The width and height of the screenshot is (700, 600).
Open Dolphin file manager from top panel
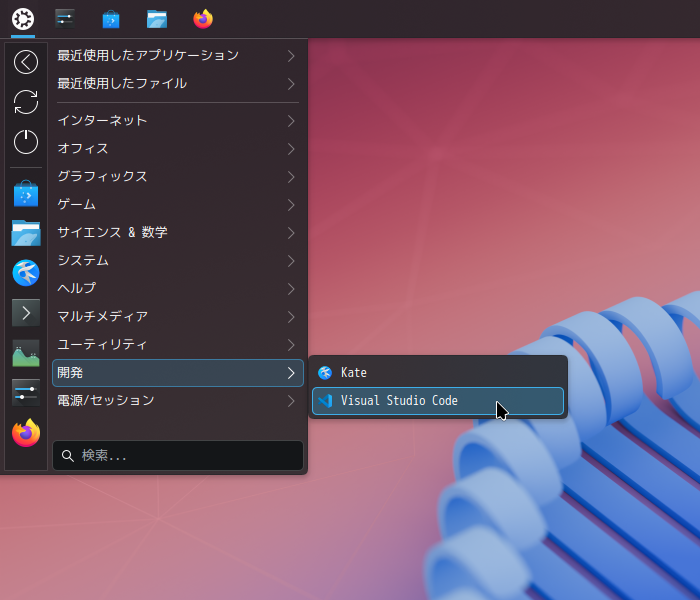point(157,19)
